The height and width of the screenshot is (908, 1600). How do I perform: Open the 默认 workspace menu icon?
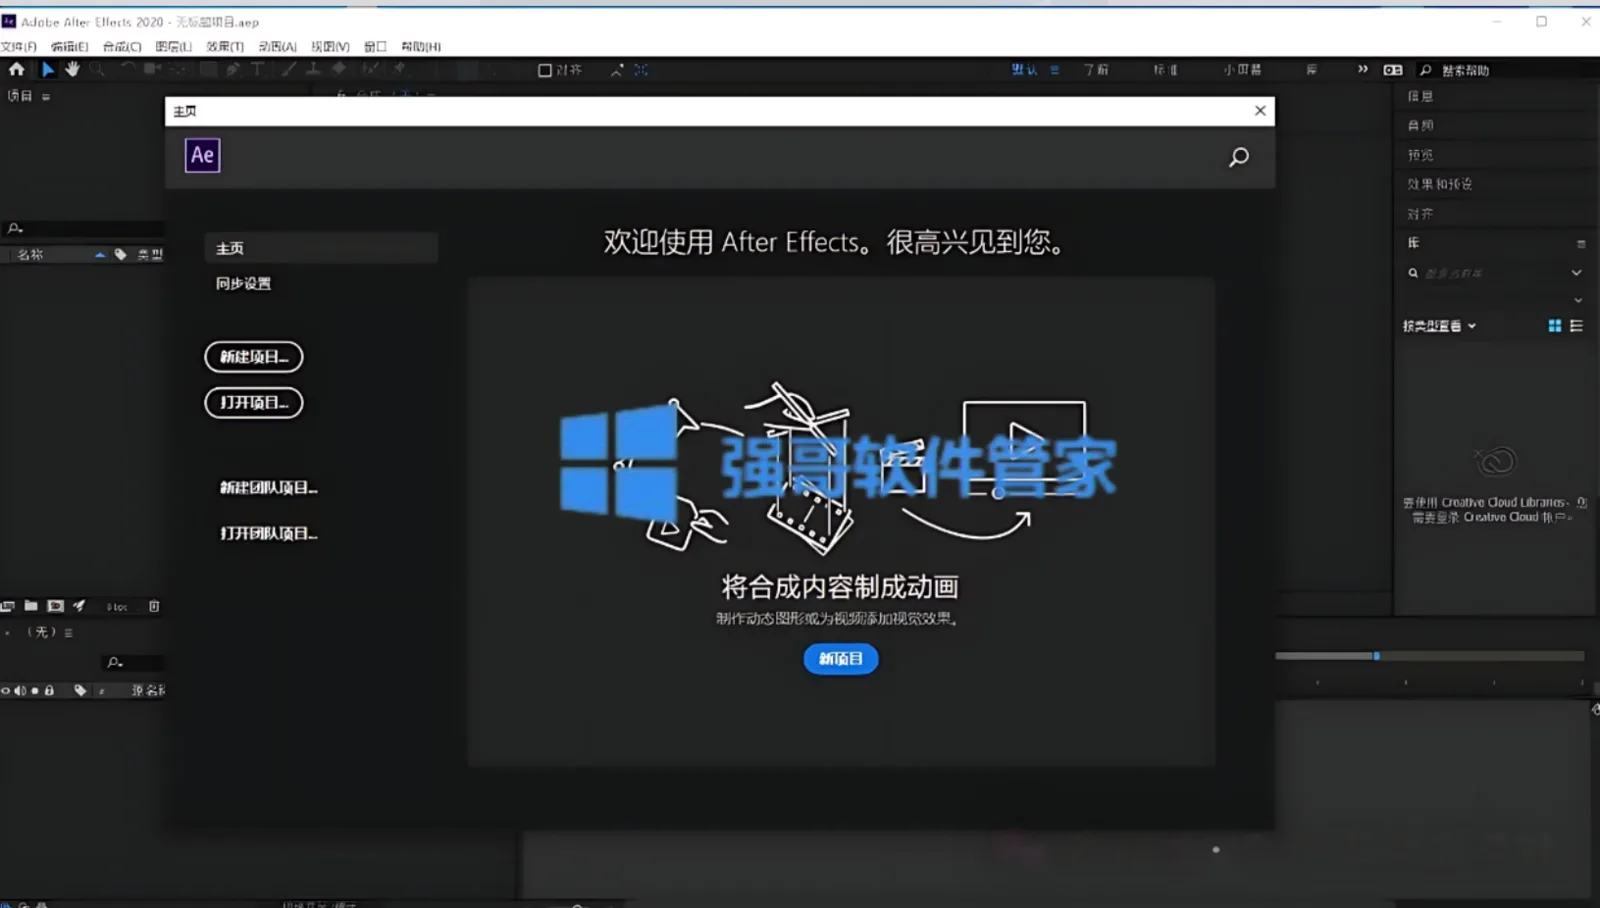(x=1055, y=70)
